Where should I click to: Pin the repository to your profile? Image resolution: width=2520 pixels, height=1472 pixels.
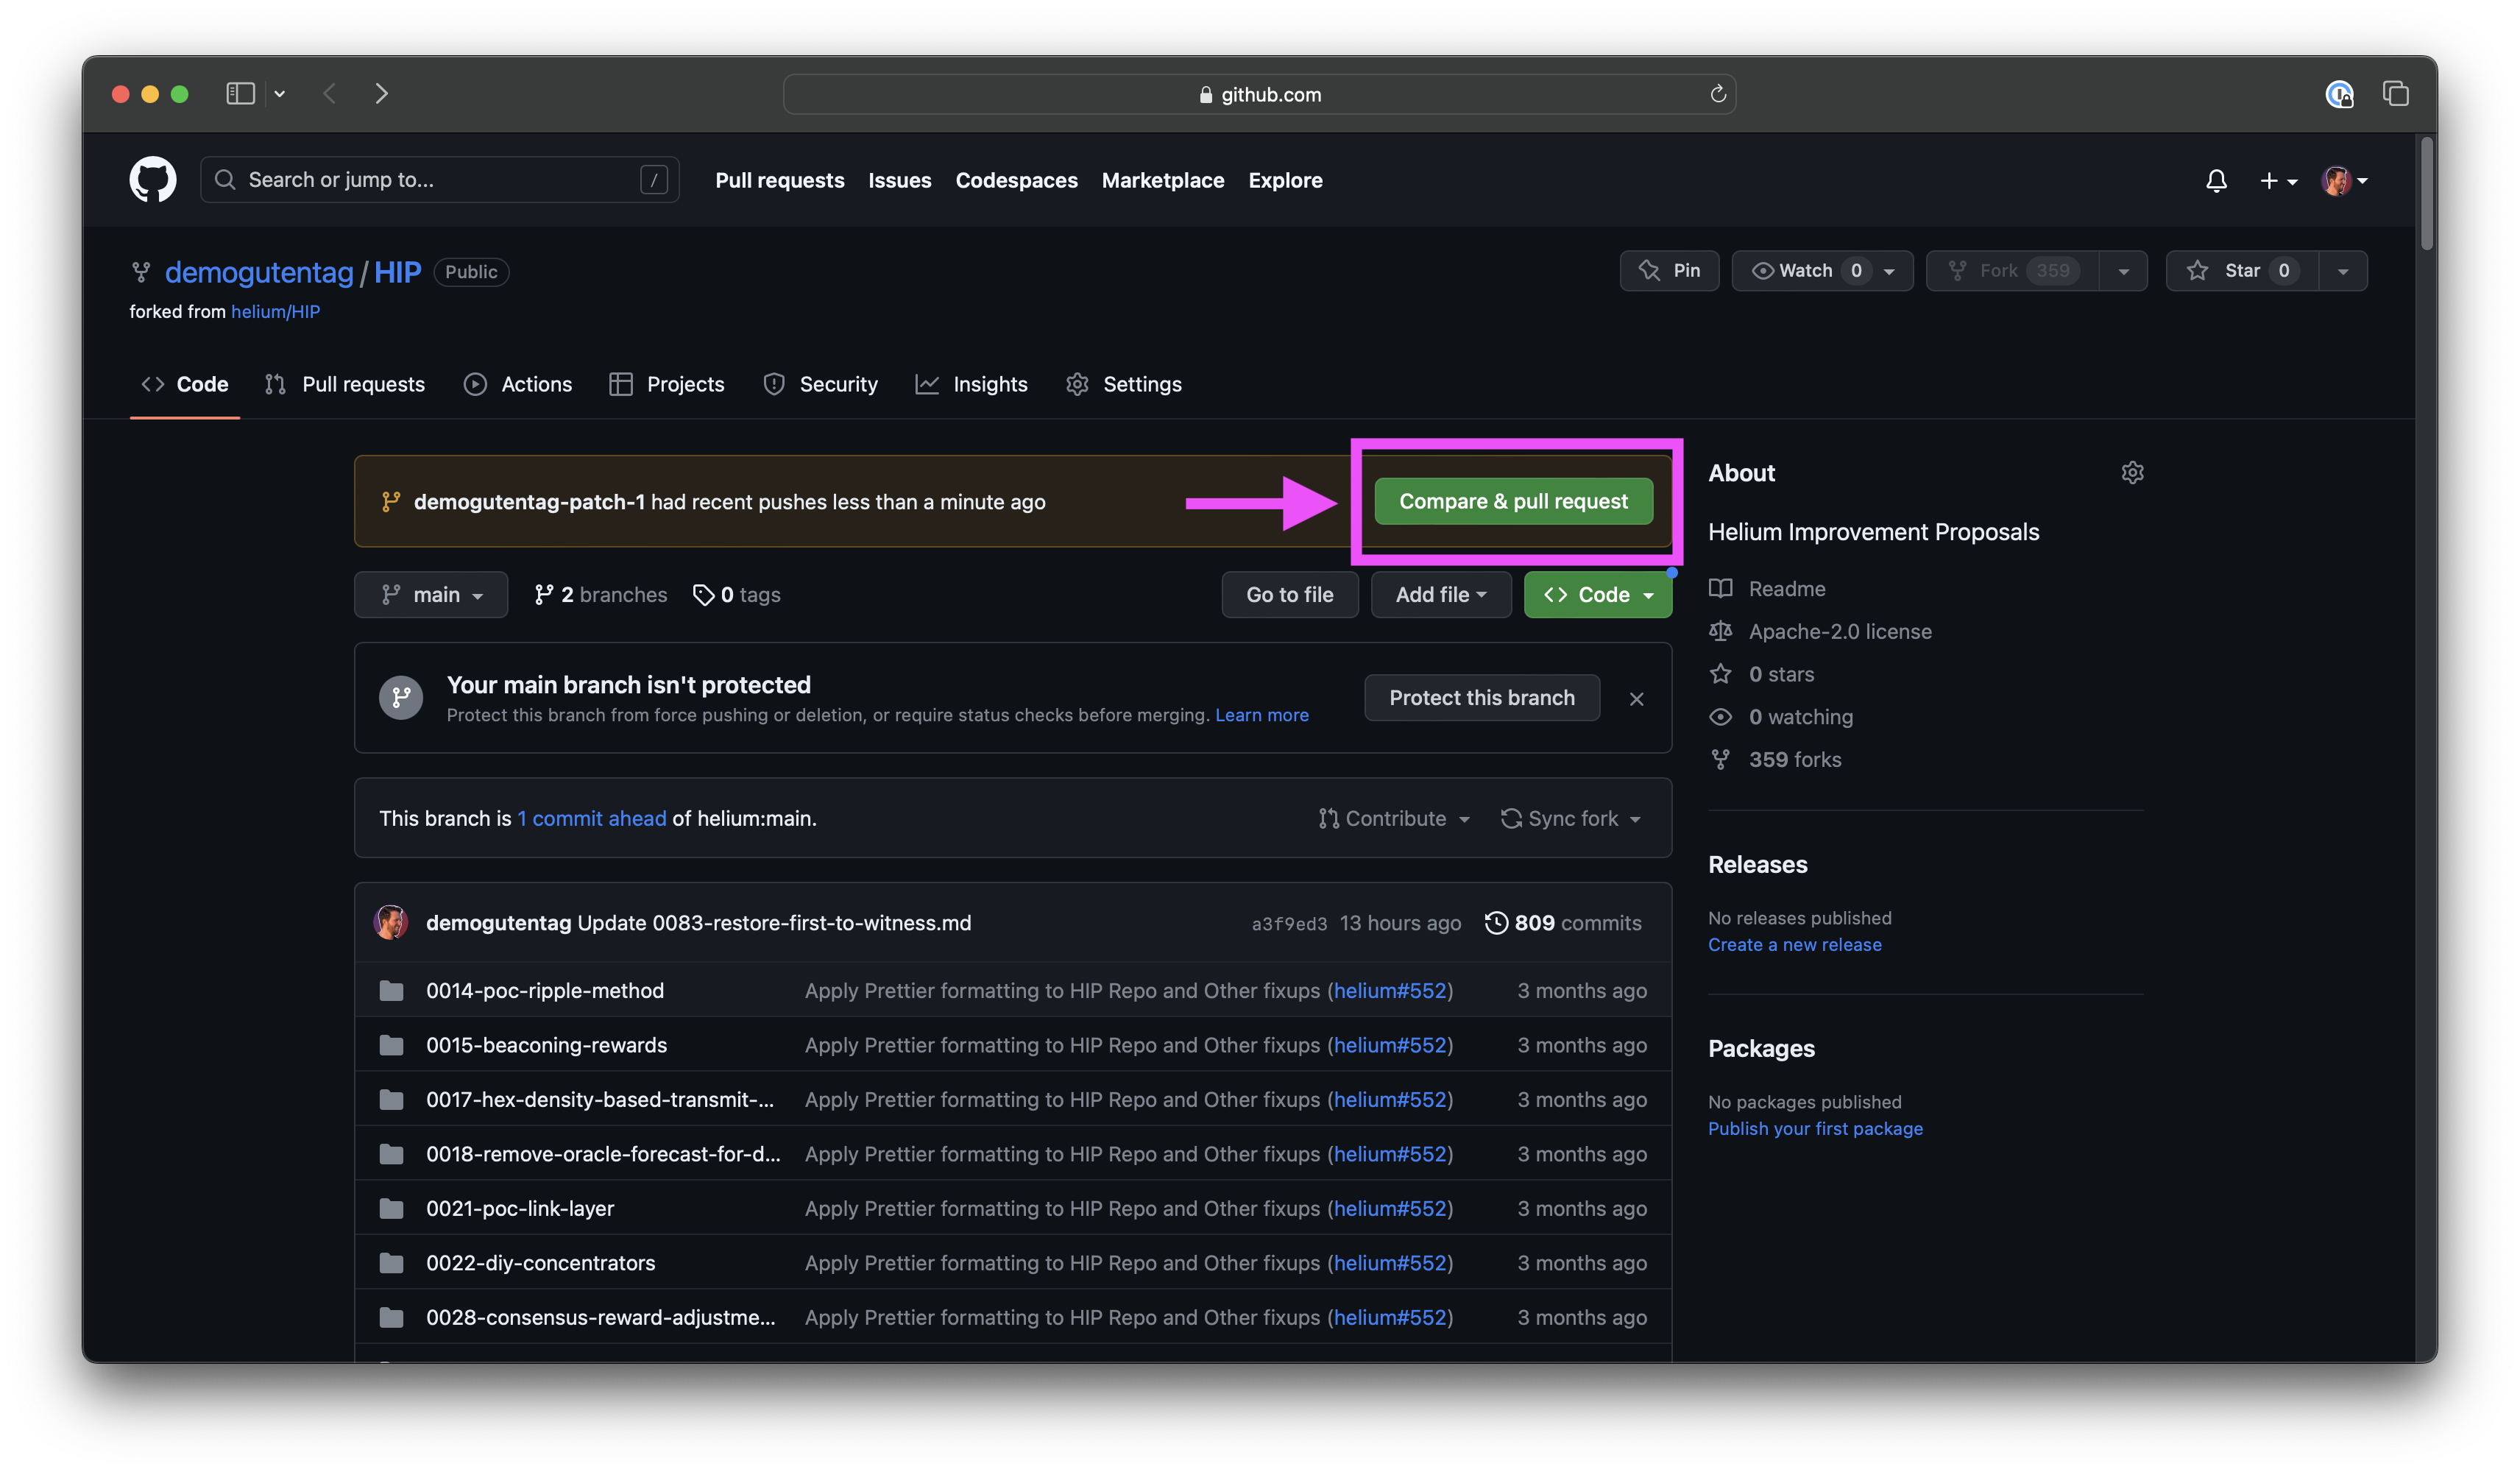click(1669, 271)
